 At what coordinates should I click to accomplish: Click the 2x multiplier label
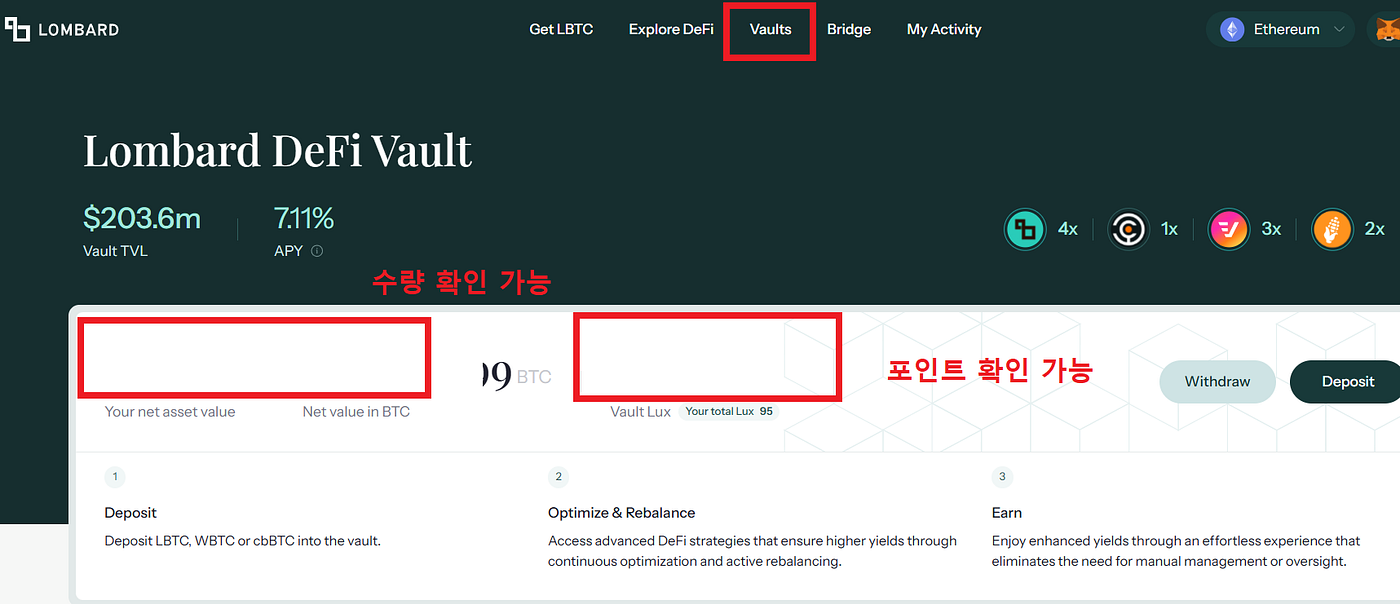1374,229
